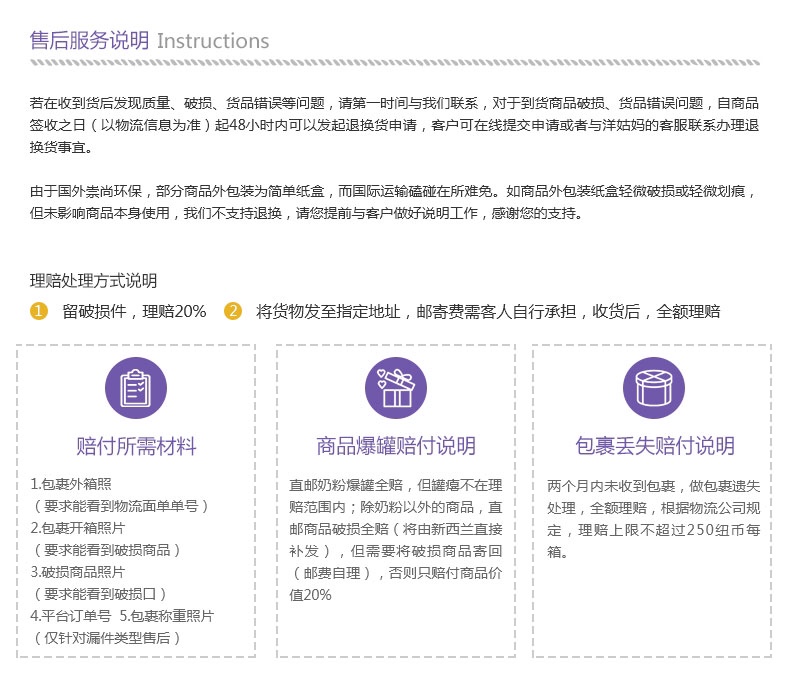Screen dimensions: 790x688
Task: Click the yellow number 2 badge
Action: [x=233, y=311]
